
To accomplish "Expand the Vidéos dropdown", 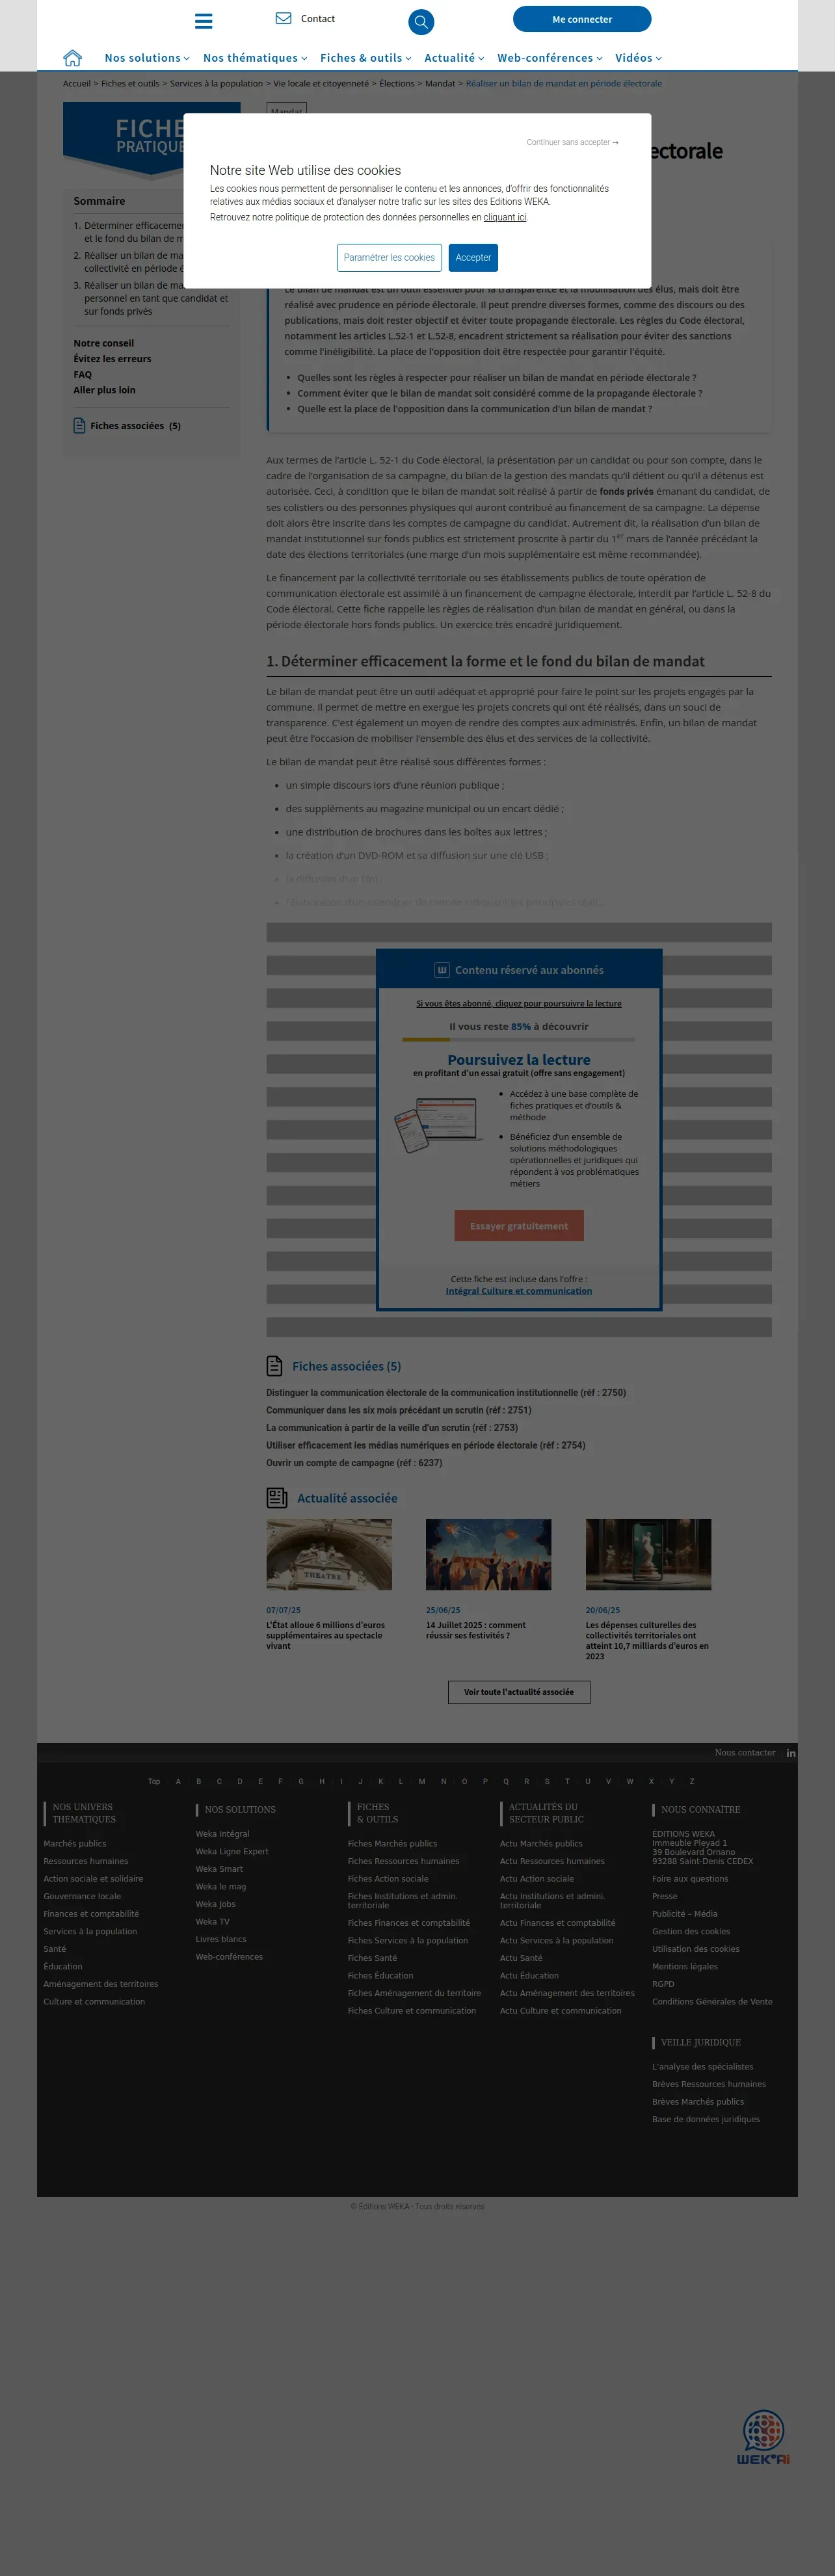I will [x=639, y=58].
